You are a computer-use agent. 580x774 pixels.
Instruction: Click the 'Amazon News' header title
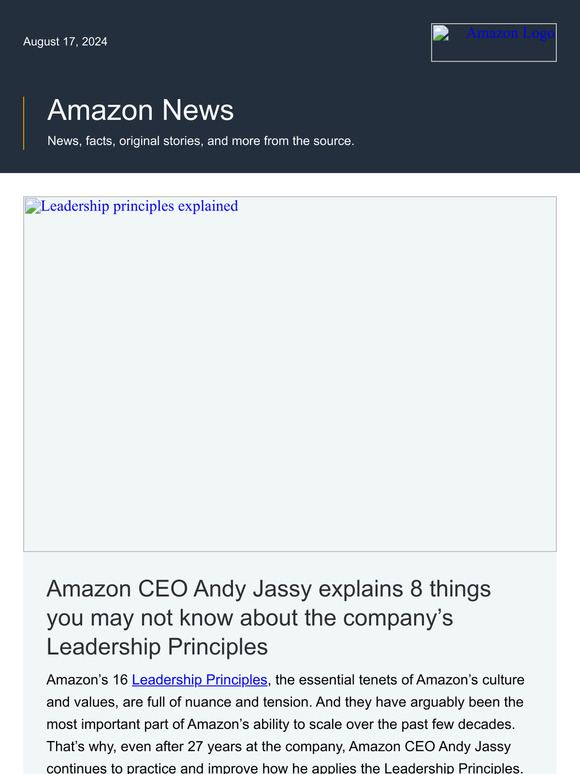tap(140, 110)
